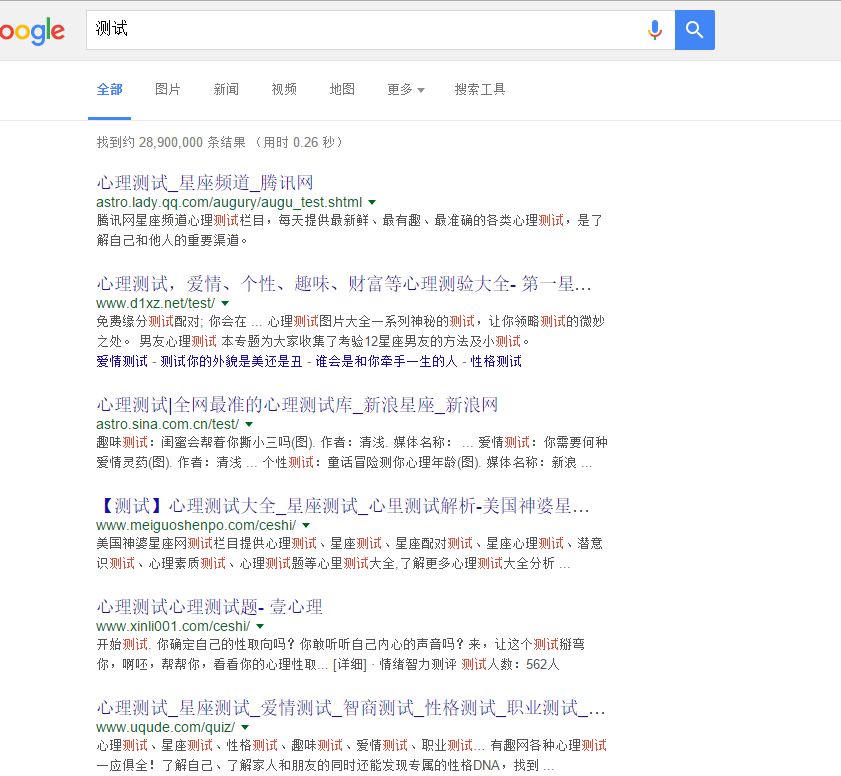Open result 心理测试，爱情、个性、趣味、财富等心理测验大全

pos(344,284)
